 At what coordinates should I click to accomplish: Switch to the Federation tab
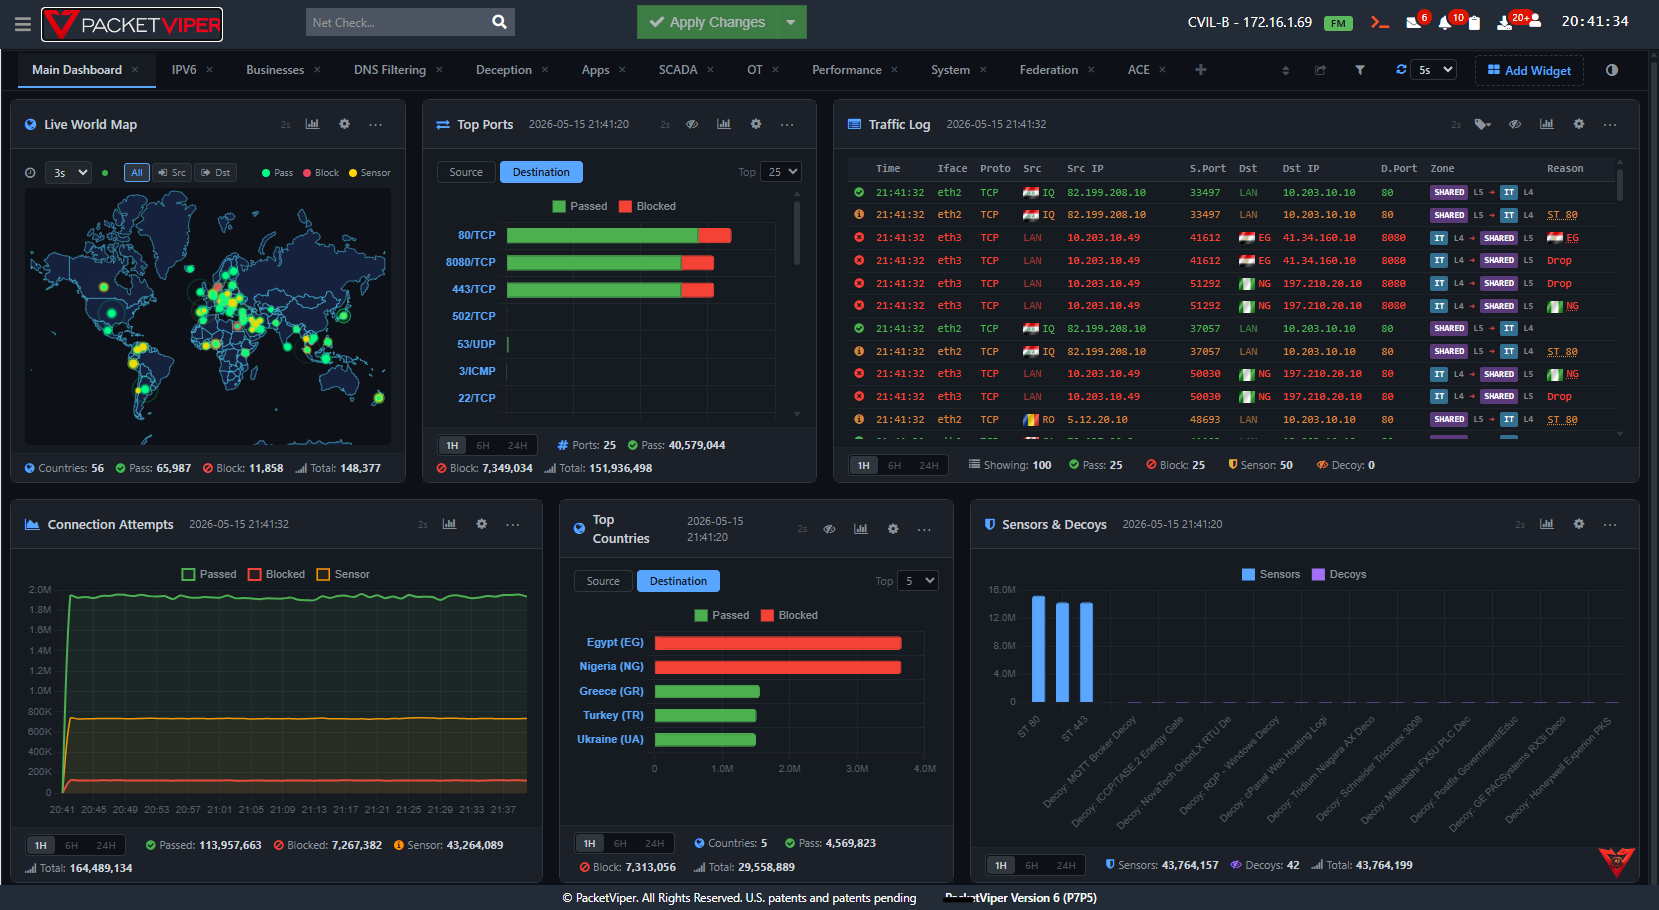(x=1049, y=70)
